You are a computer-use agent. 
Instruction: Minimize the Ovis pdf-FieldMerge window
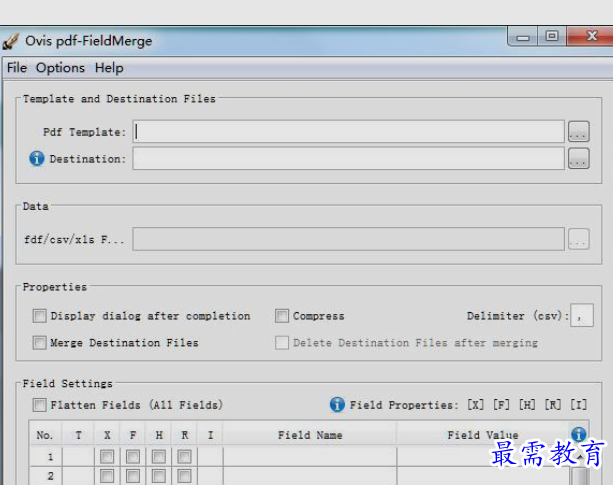coord(523,37)
